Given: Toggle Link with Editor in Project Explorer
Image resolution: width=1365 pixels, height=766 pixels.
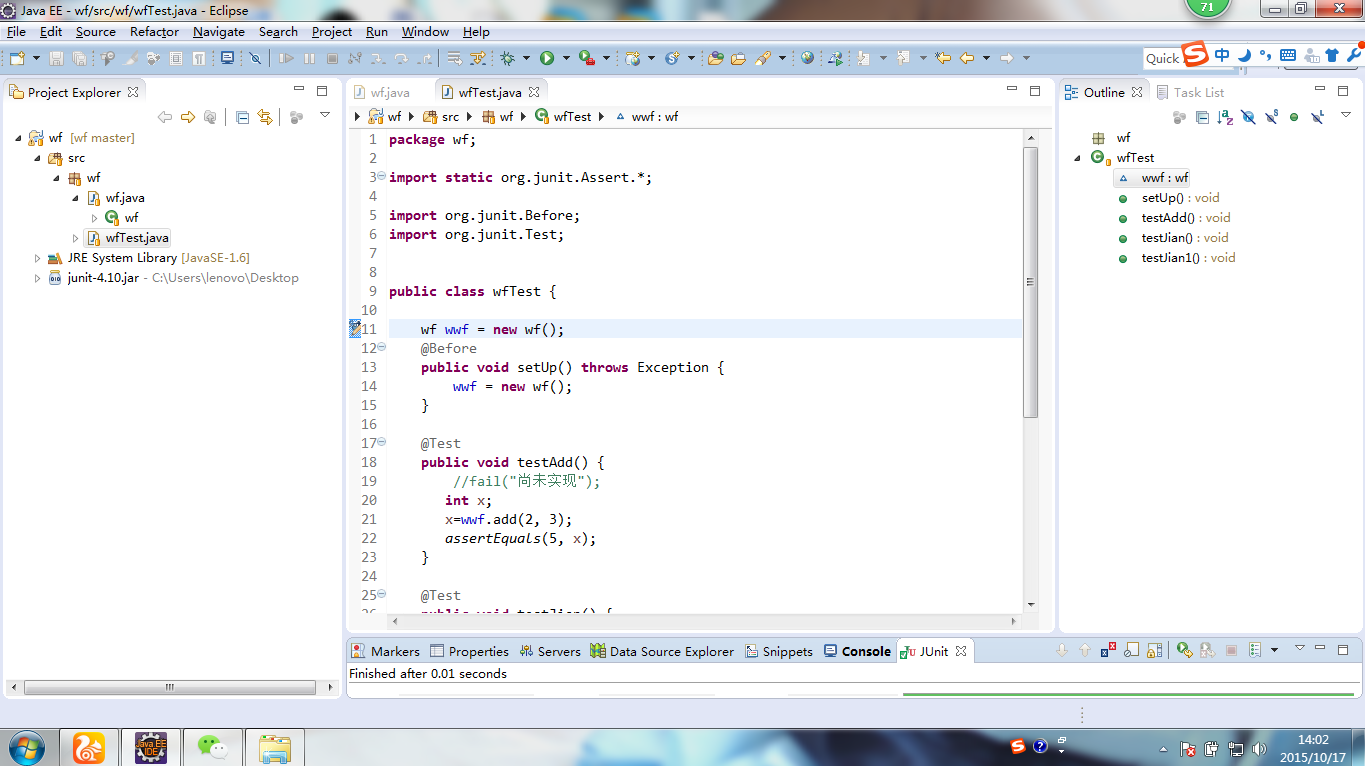Looking at the screenshot, I should point(265,117).
